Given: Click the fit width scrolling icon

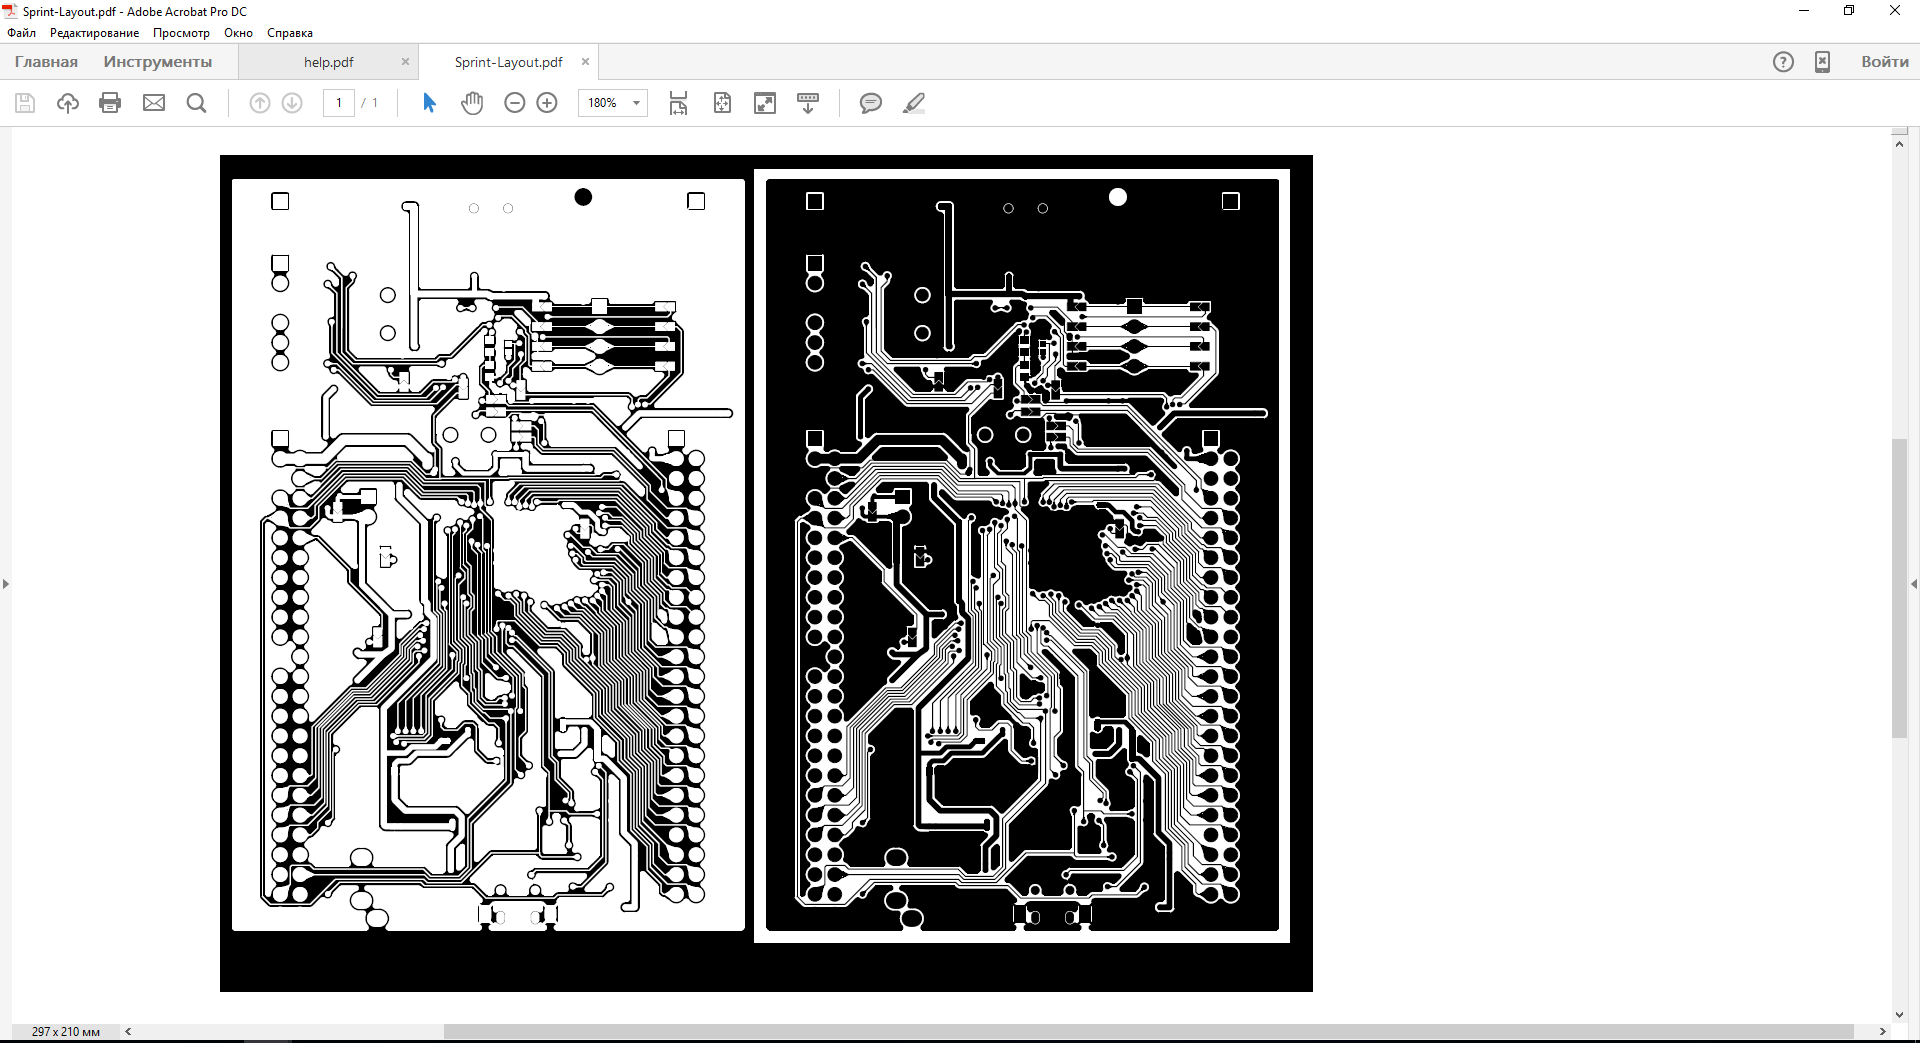Looking at the screenshot, I should (679, 103).
